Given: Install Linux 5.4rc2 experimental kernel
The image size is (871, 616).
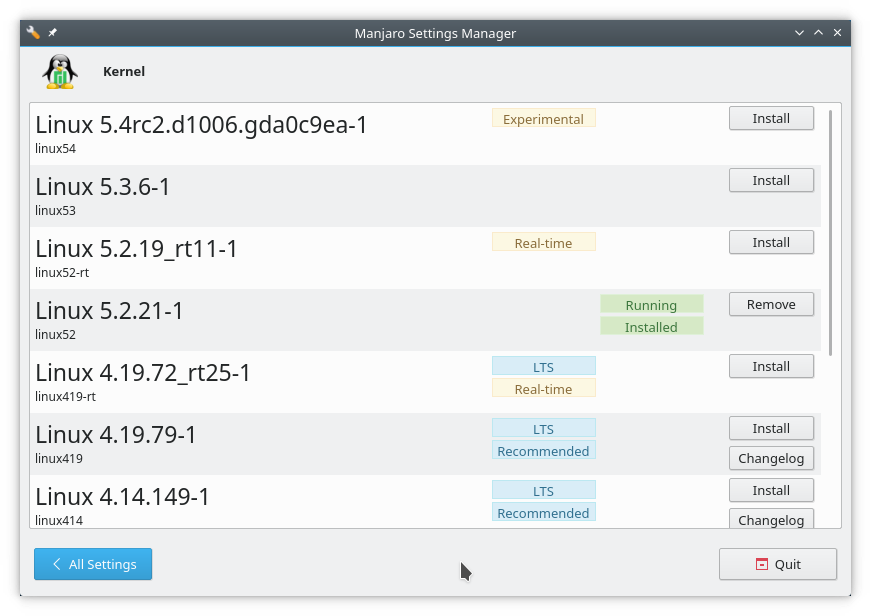Looking at the screenshot, I should (x=771, y=118).
